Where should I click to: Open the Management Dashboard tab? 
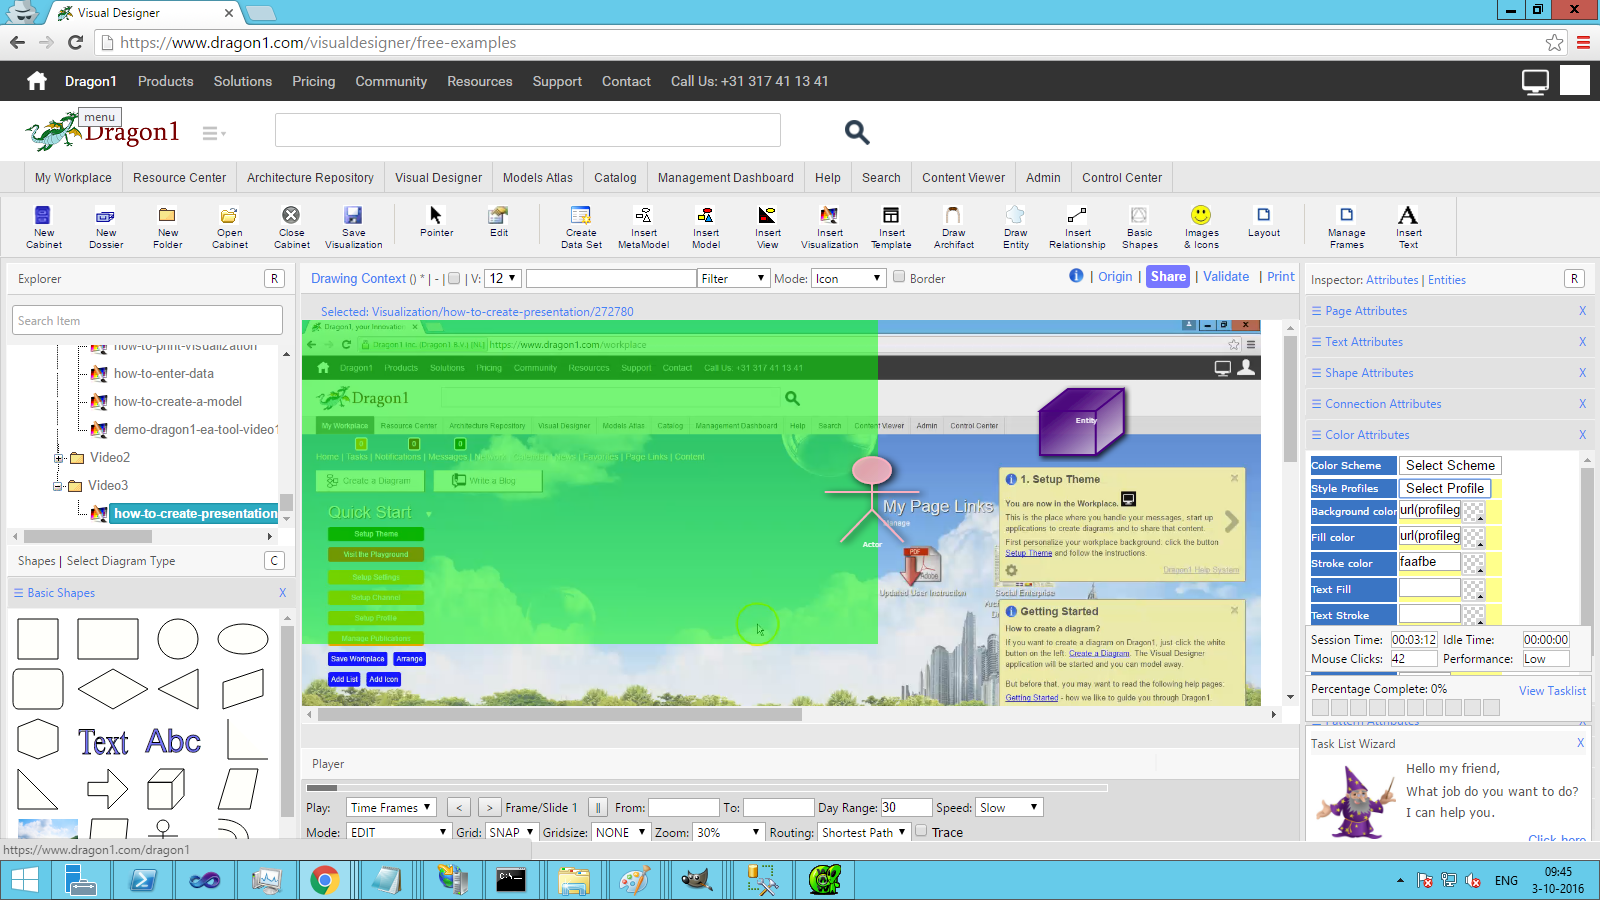pos(726,177)
